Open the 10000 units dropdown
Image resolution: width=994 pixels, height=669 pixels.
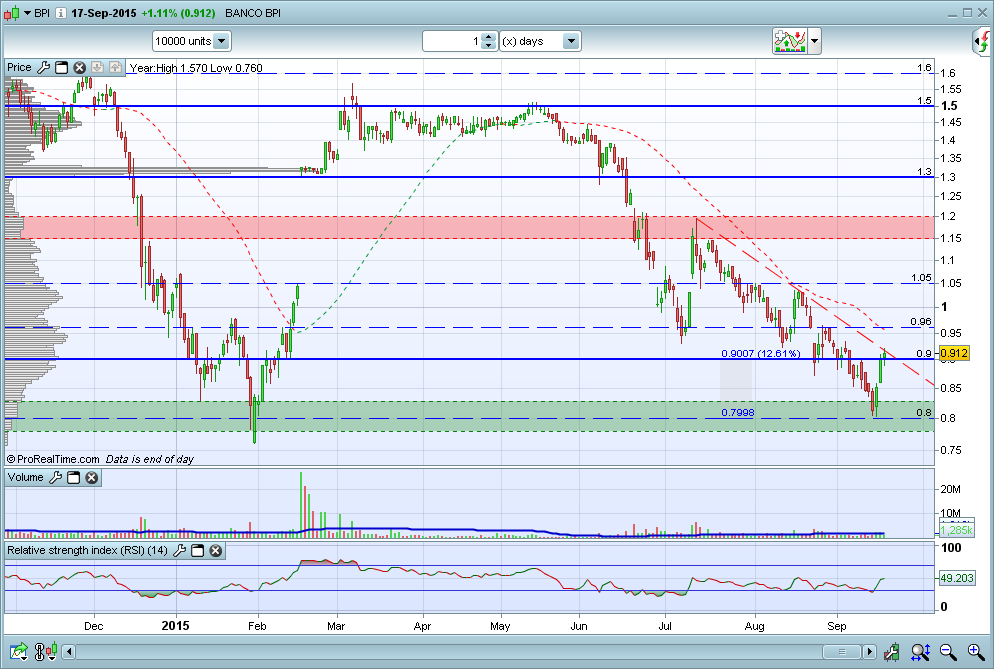coord(192,41)
